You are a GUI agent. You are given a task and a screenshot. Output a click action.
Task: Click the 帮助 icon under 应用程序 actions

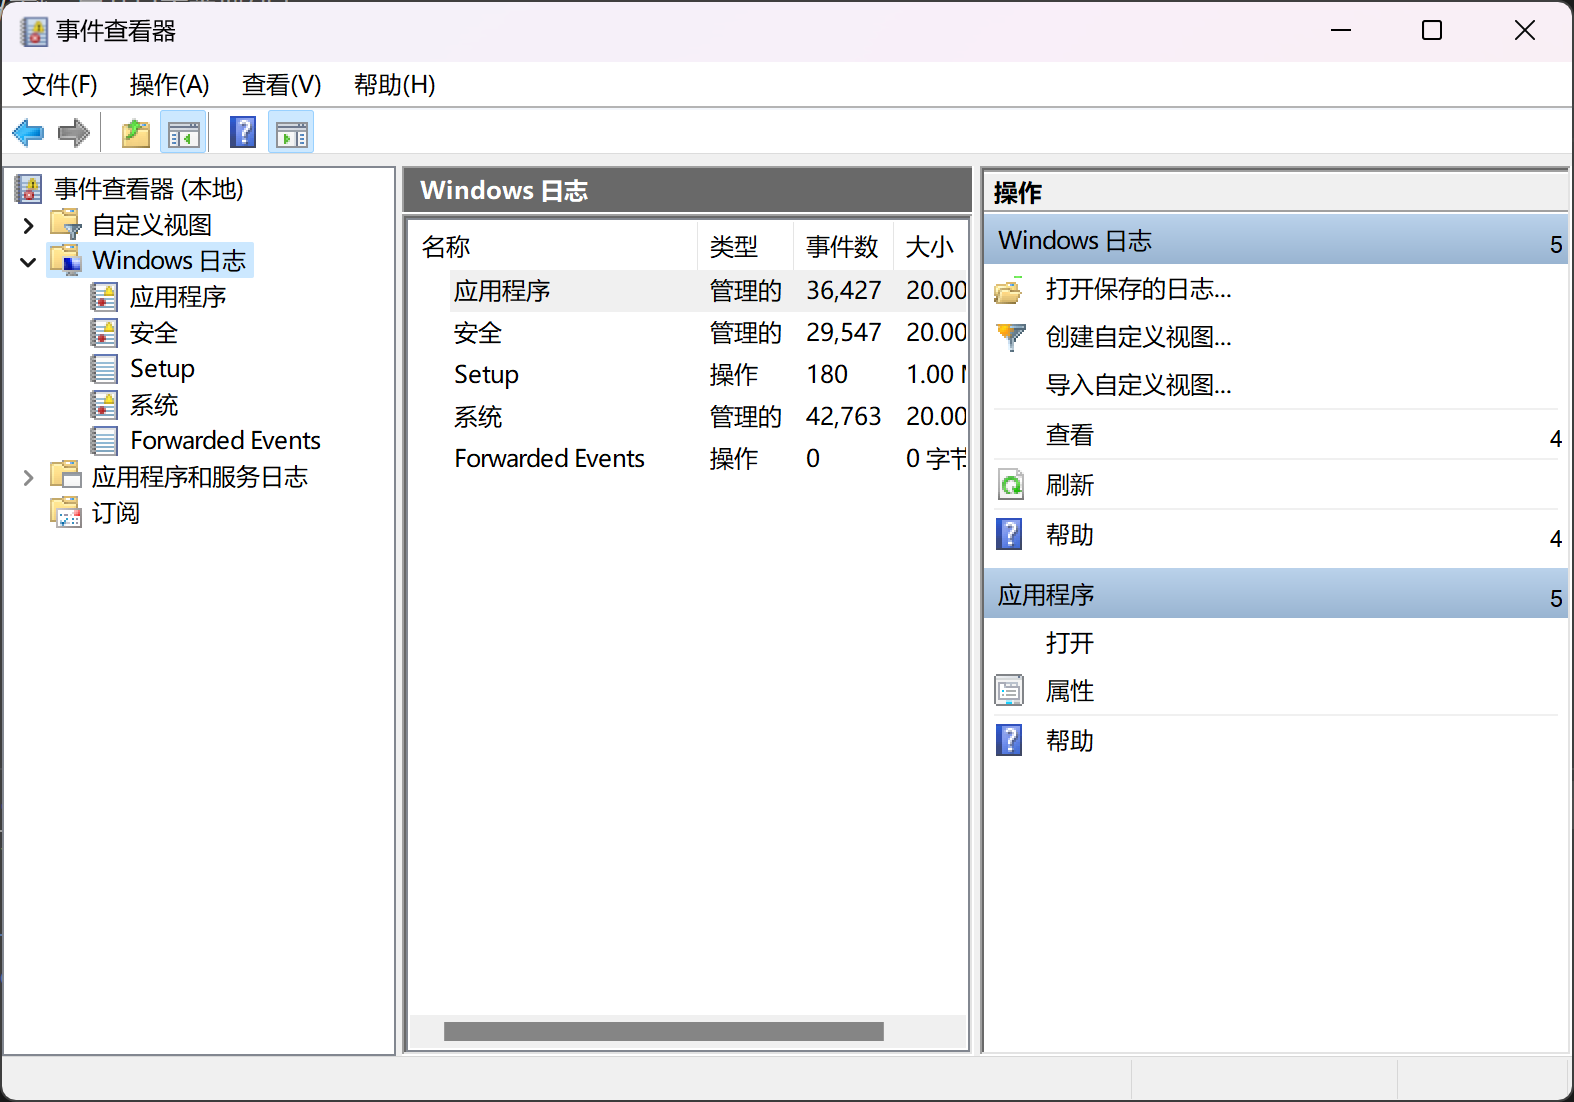pos(1010,740)
